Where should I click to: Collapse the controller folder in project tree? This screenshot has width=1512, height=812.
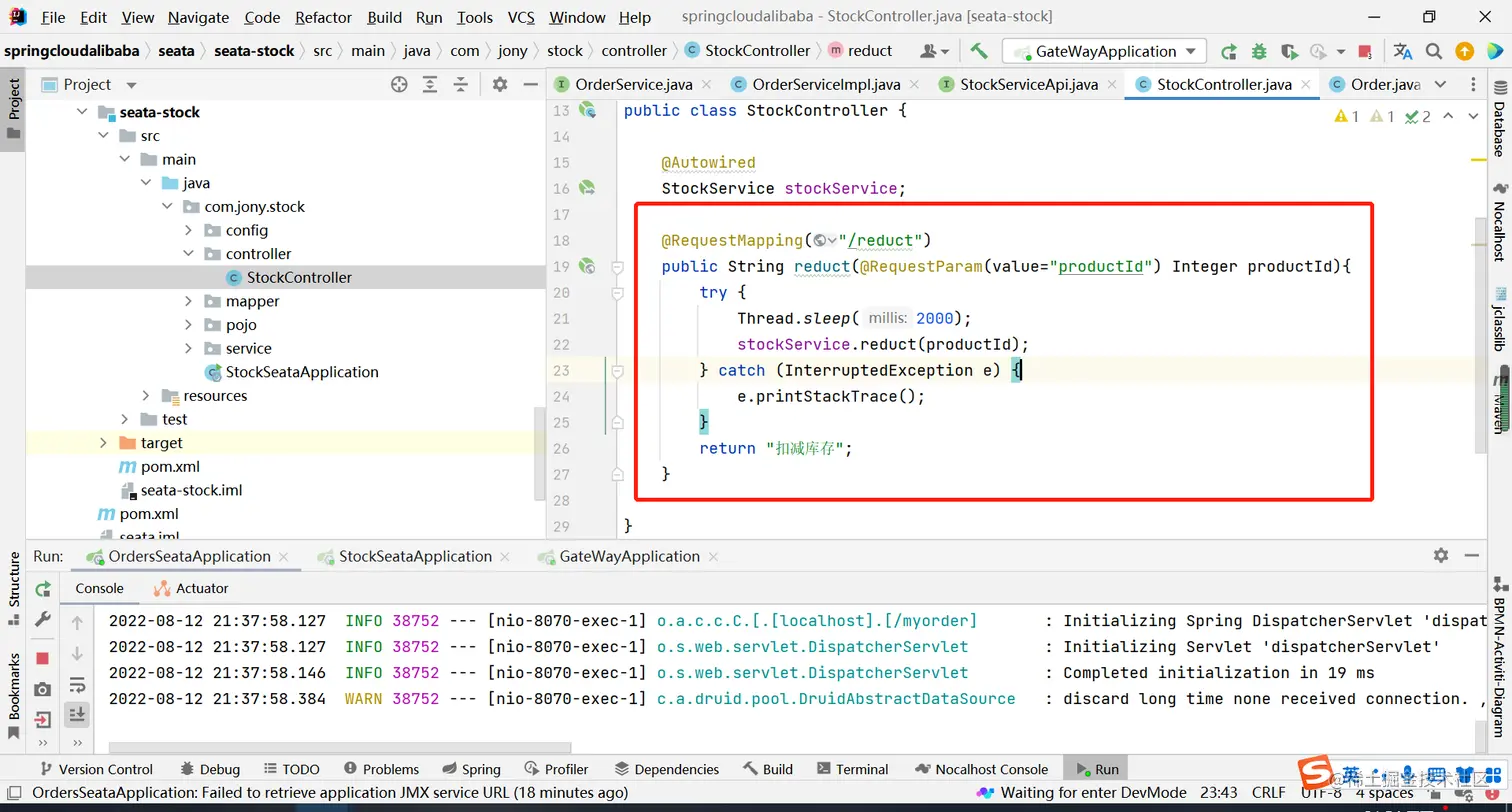click(189, 254)
